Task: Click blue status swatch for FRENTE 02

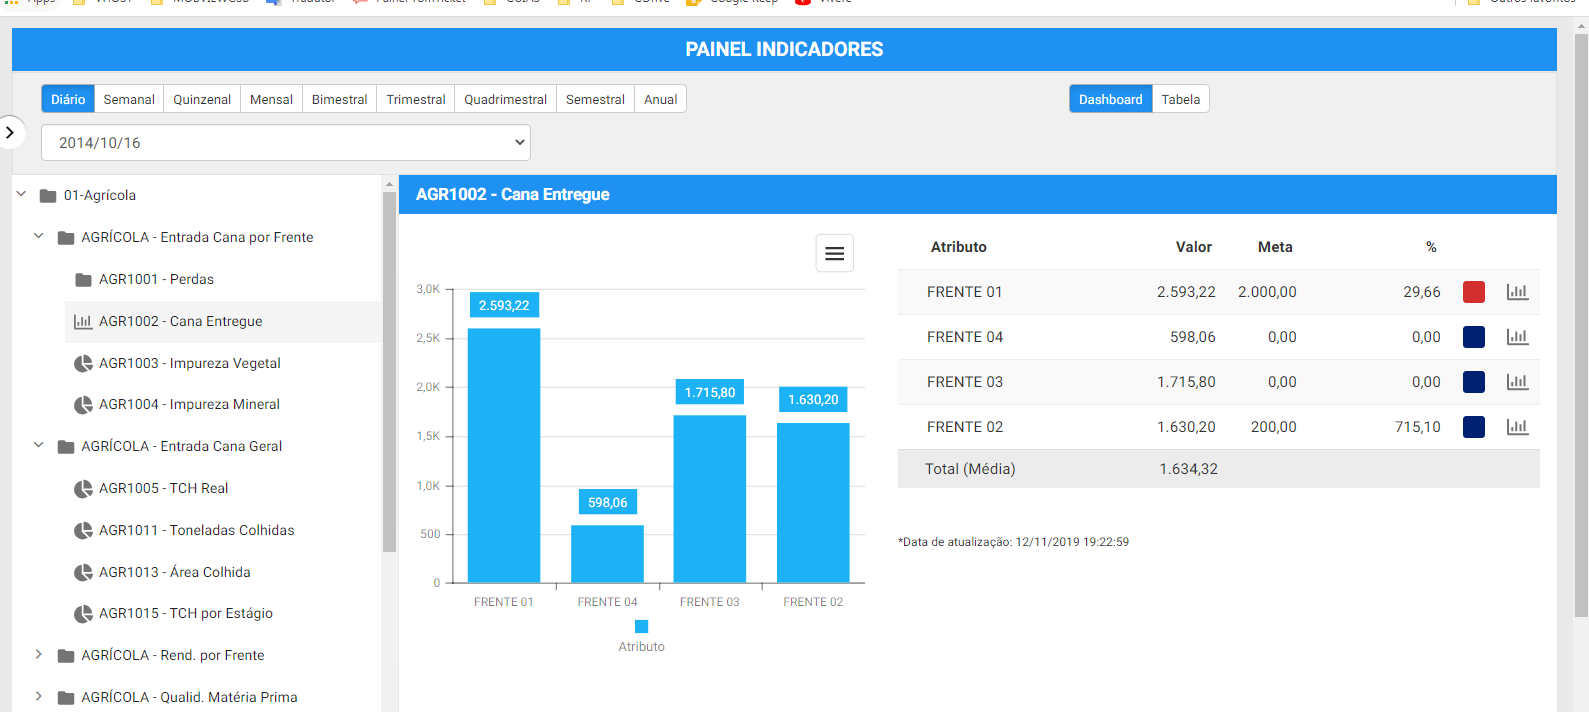Action: pyautogui.click(x=1474, y=427)
